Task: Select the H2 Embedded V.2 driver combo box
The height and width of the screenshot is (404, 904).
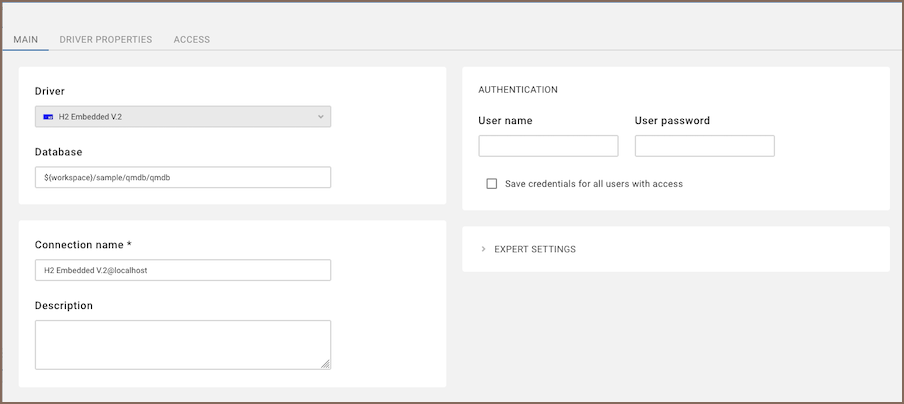Action: pyautogui.click(x=182, y=117)
